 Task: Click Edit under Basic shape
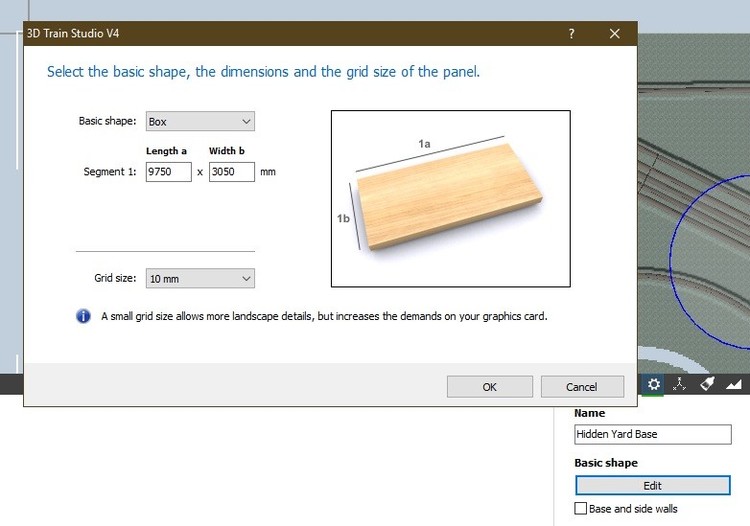pyautogui.click(x=652, y=485)
